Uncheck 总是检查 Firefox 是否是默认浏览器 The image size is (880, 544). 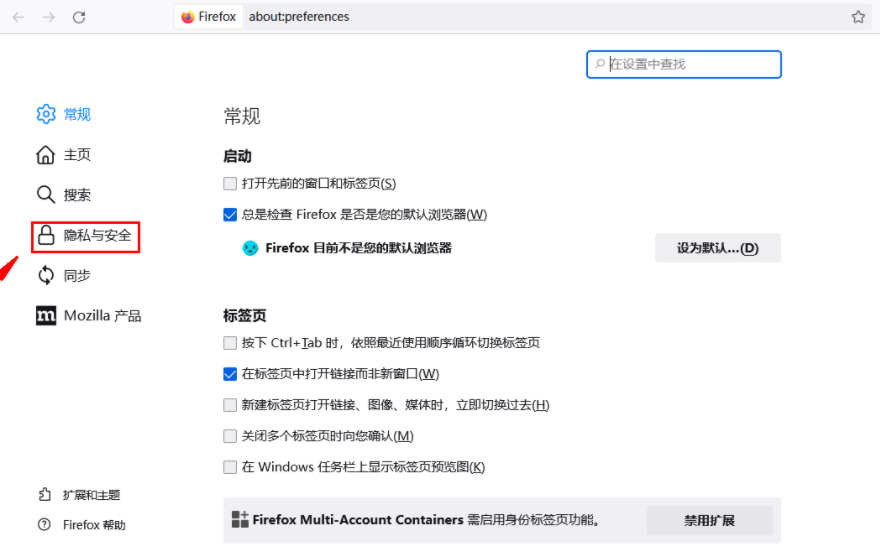tap(231, 214)
